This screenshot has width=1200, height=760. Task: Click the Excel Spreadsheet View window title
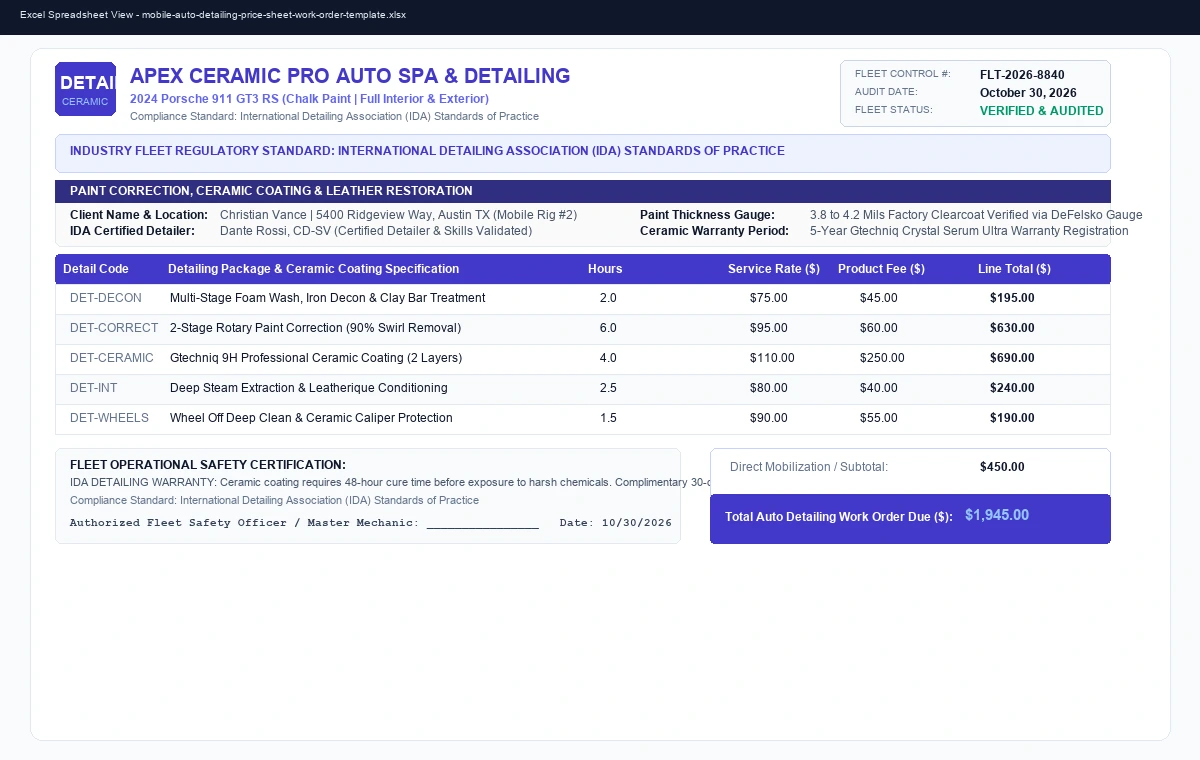tap(213, 15)
